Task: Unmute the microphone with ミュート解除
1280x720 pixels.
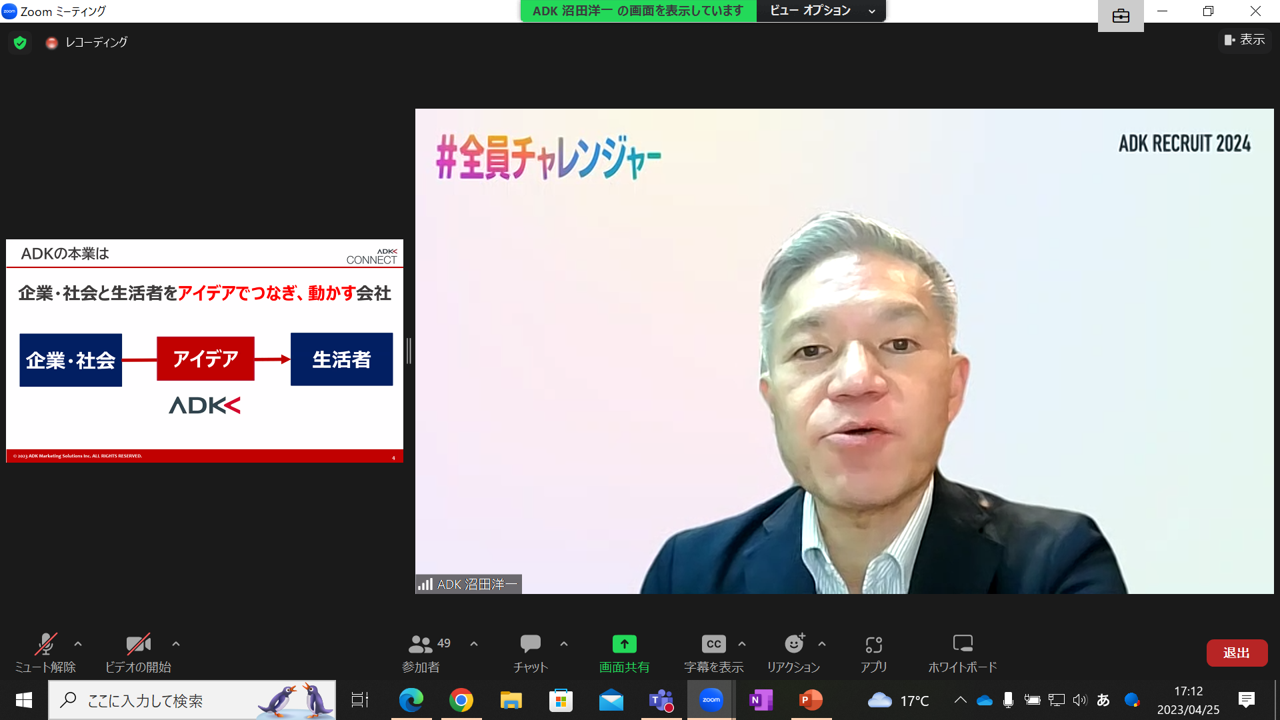Action: [x=45, y=653]
